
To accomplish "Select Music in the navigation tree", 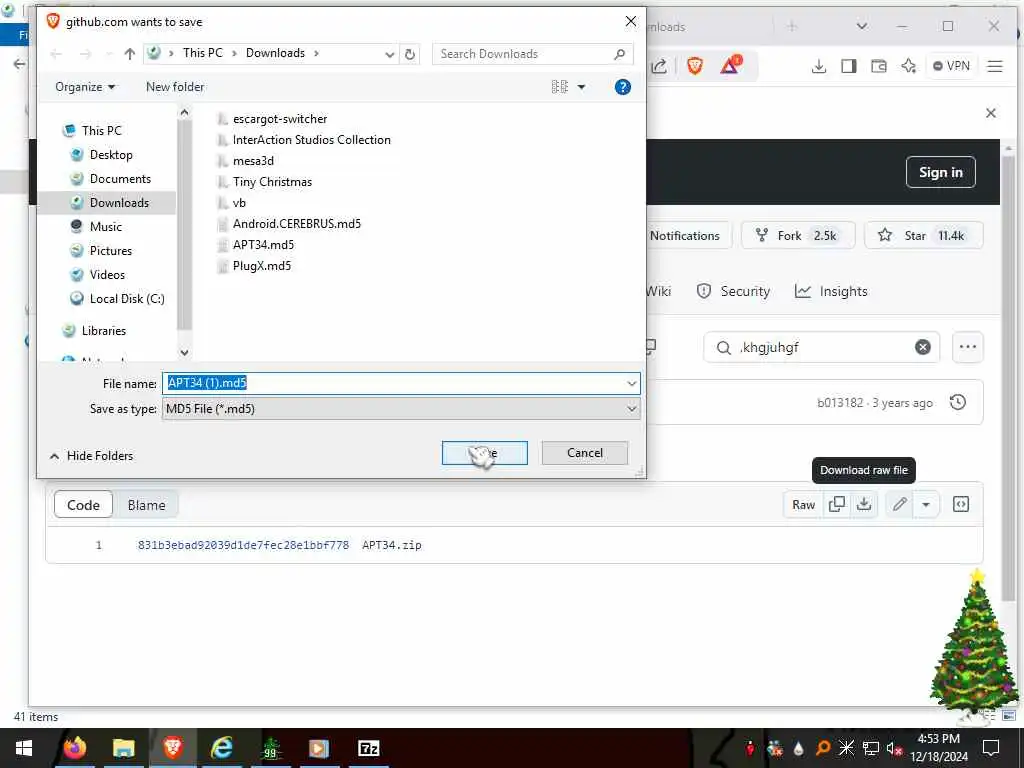I will [105, 227].
